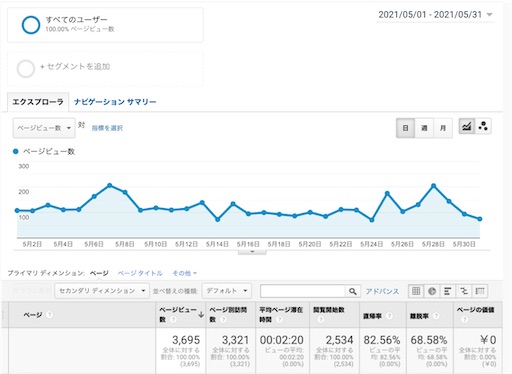This screenshot has width=512, height=374.
Task: Open the ページビュー数 metric dropdown
Action: [44, 128]
